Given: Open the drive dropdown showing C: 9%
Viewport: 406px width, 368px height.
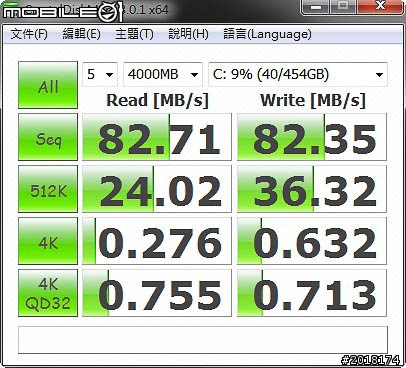Looking at the screenshot, I should [x=298, y=74].
